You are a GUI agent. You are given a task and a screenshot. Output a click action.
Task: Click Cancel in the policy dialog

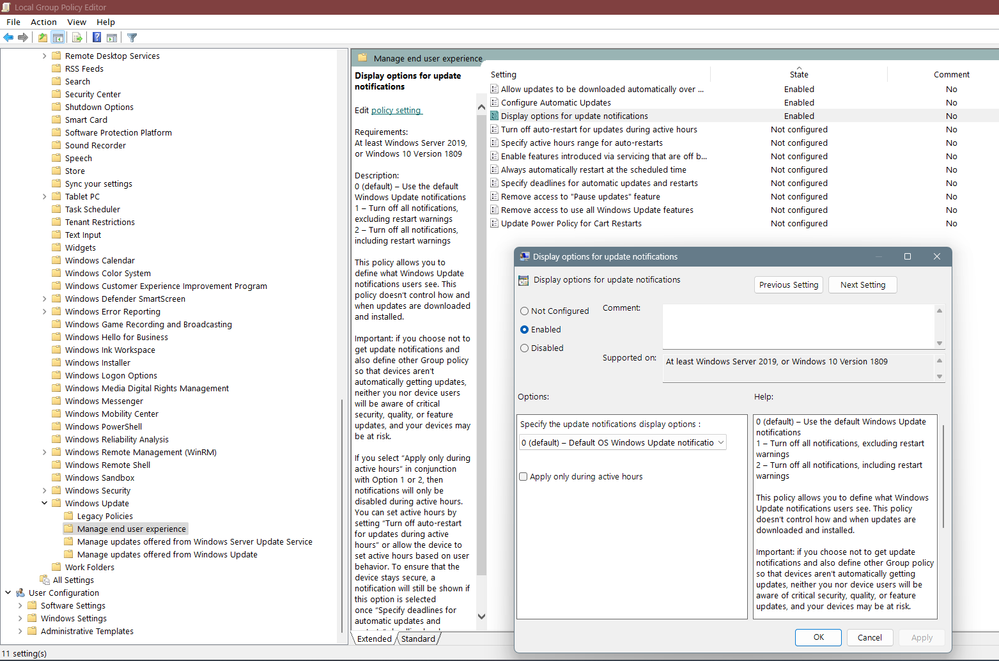(x=869, y=637)
